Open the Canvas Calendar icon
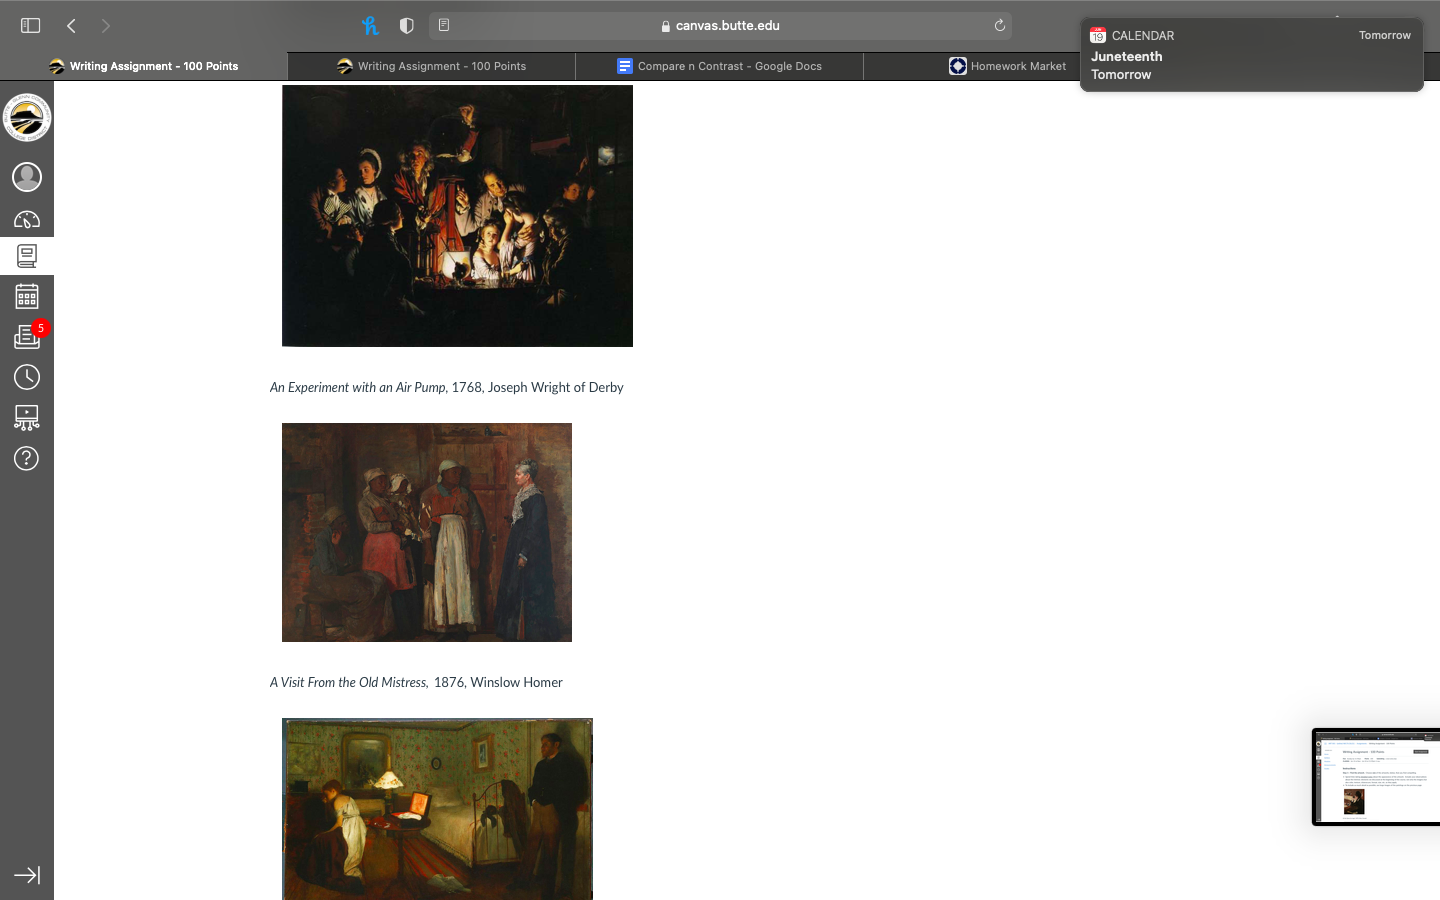This screenshot has height=900, width=1440. pyautogui.click(x=27, y=296)
